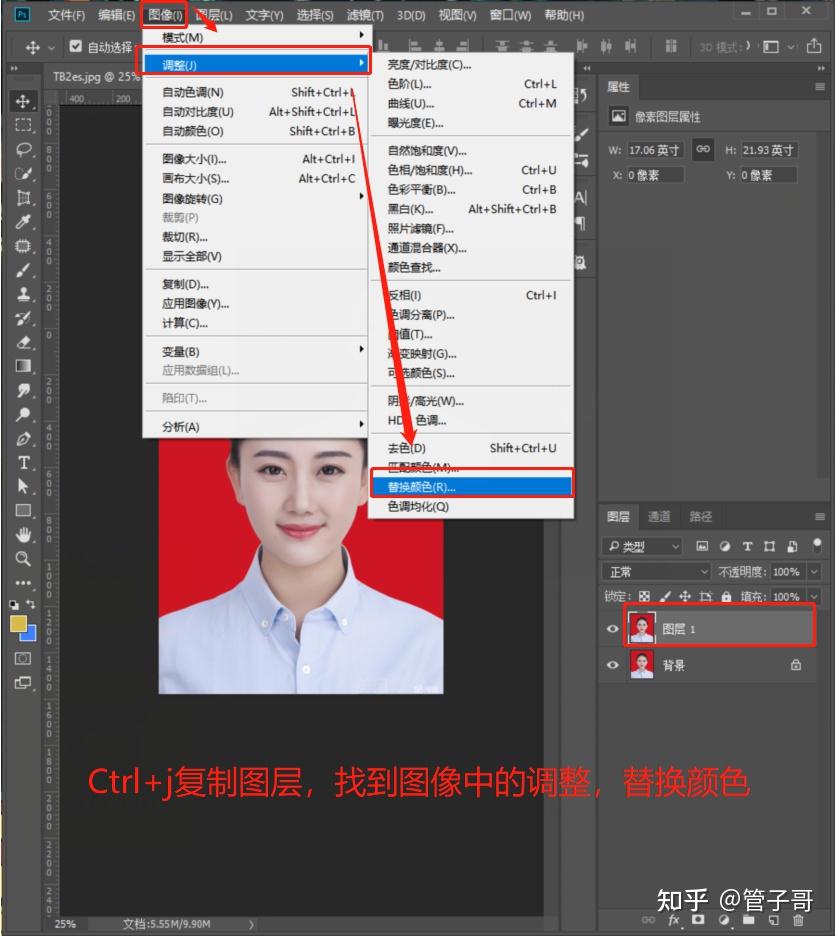Open the 类型 layer filter dropdown

point(643,546)
